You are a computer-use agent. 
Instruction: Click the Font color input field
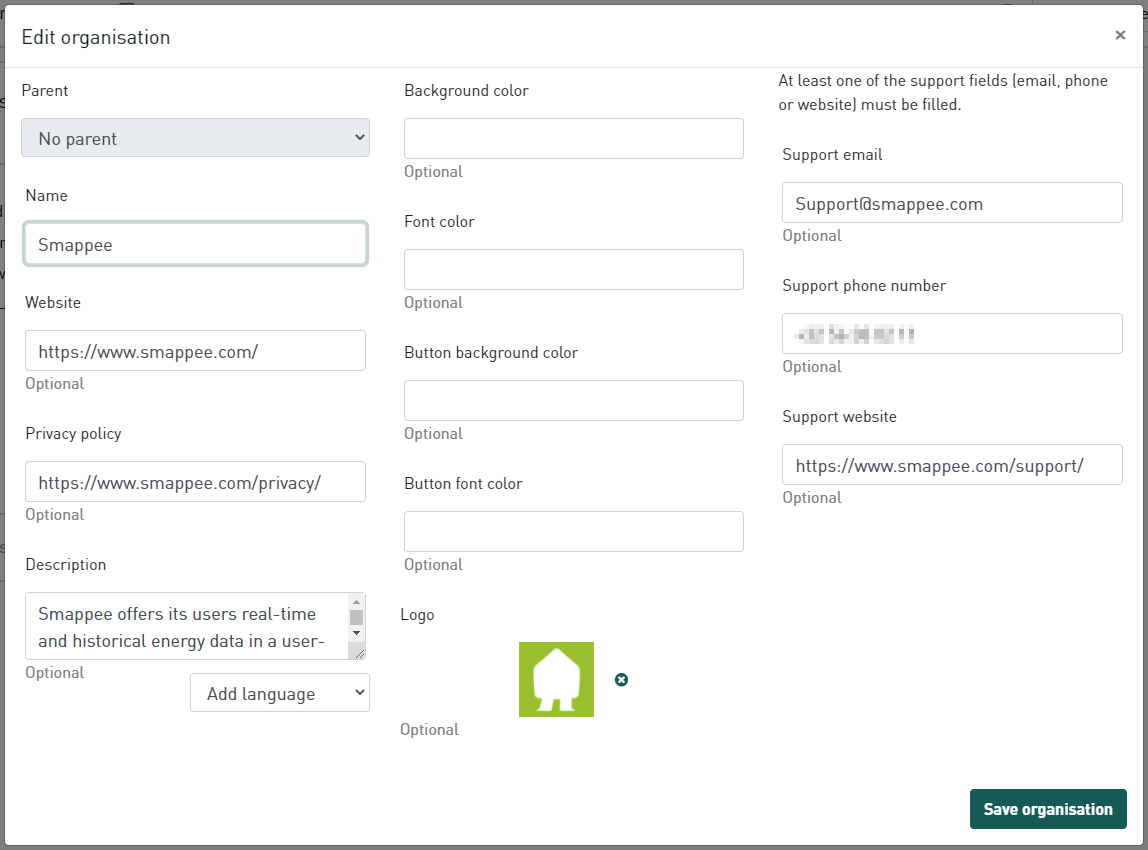pos(574,269)
